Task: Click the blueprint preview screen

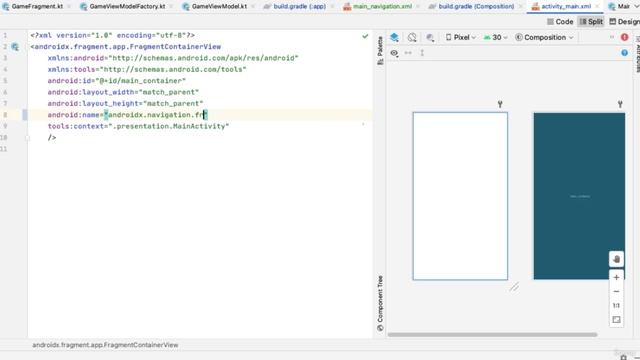Action: pos(579,196)
